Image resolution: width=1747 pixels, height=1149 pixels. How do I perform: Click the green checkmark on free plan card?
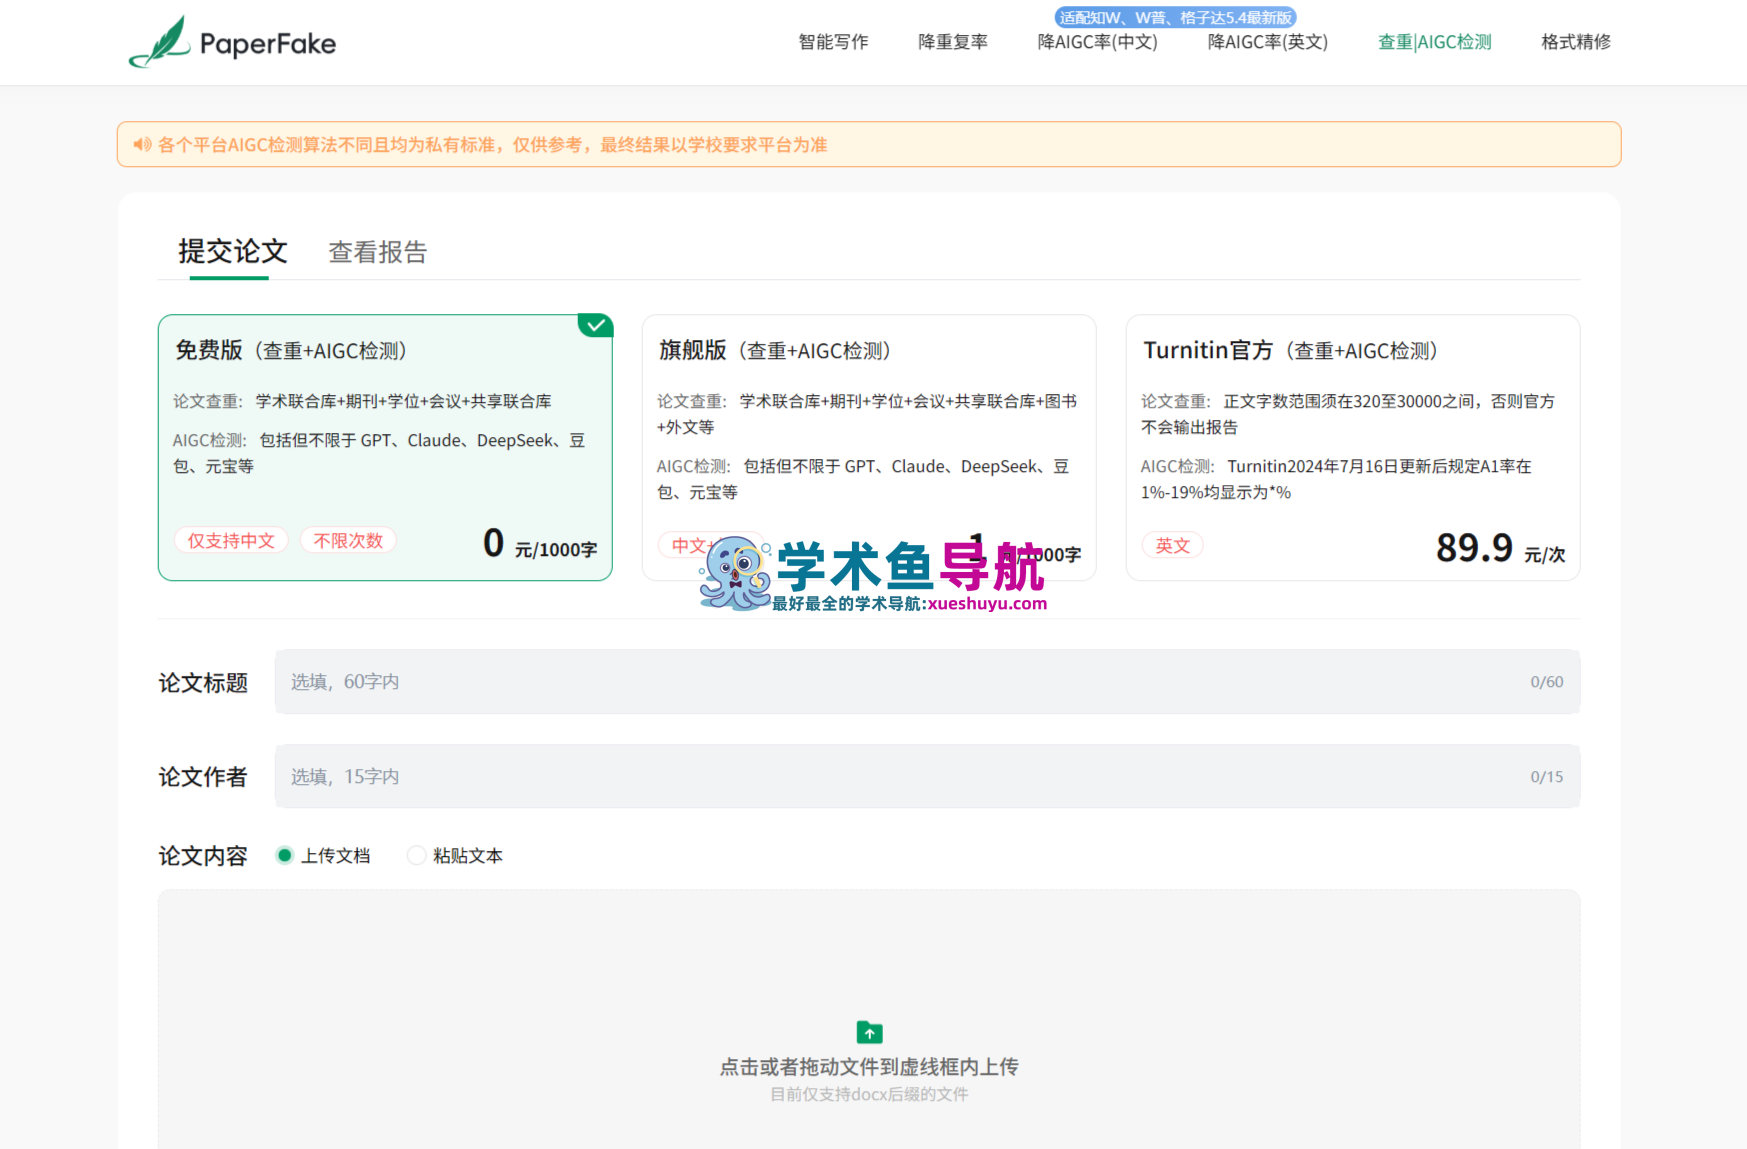point(596,325)
